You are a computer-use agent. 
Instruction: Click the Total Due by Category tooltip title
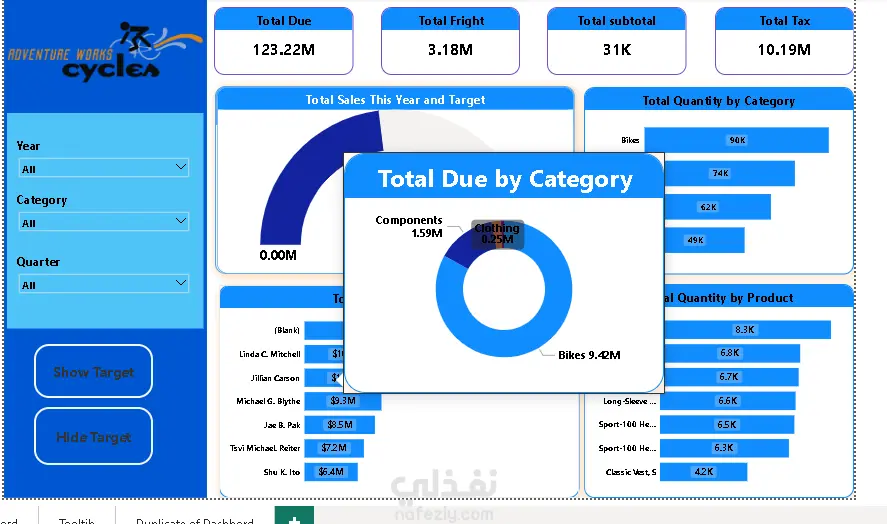[x=505, y=179]
